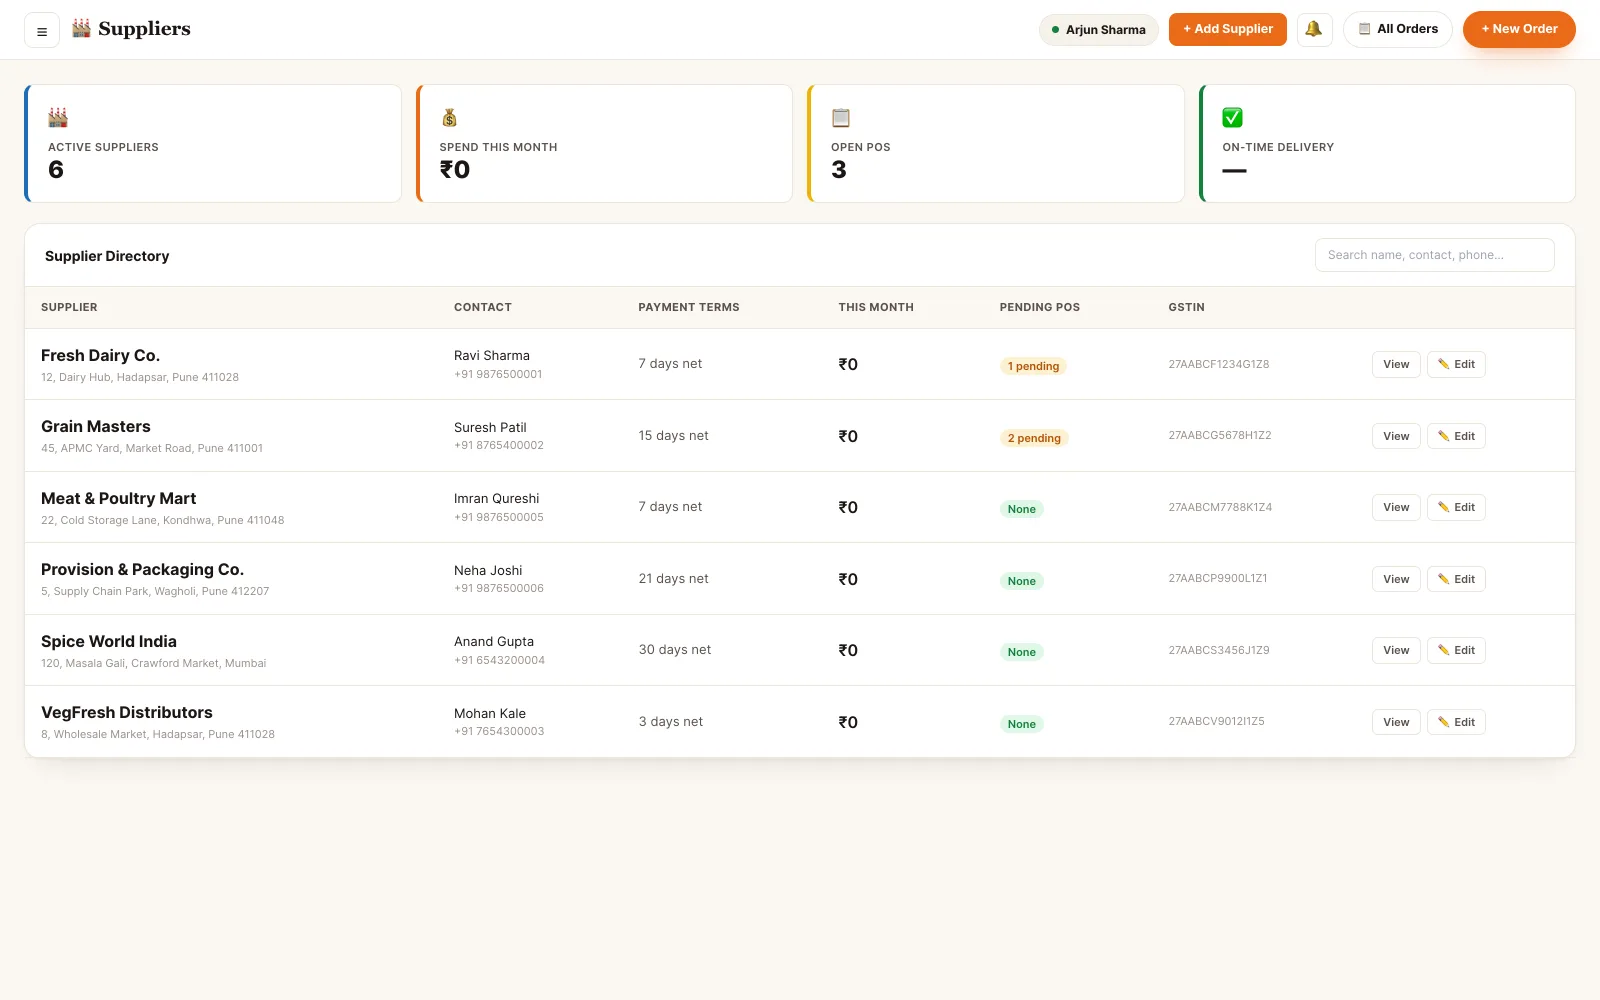Screen dimensions: 1600x1000
Task: View Grain Masters details
Action: (1396, 436)
